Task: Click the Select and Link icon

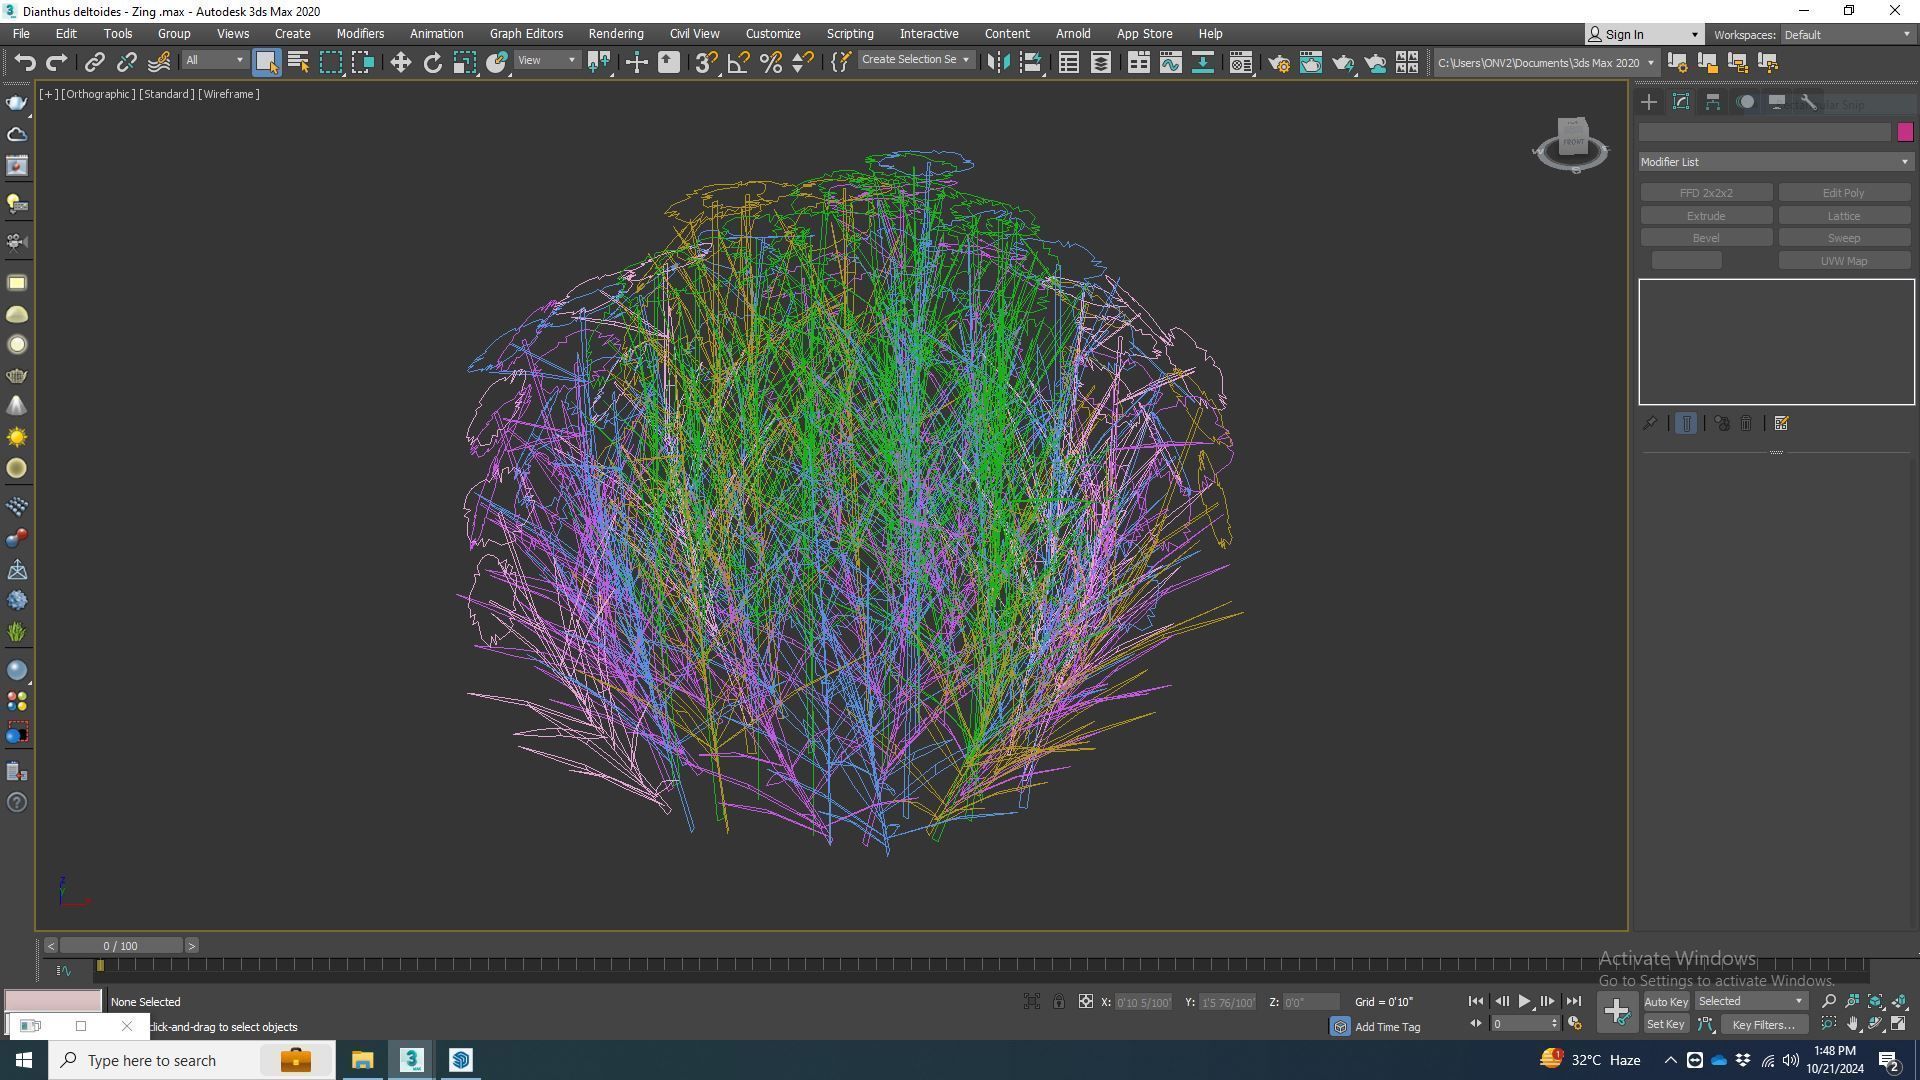Action: 94,63
